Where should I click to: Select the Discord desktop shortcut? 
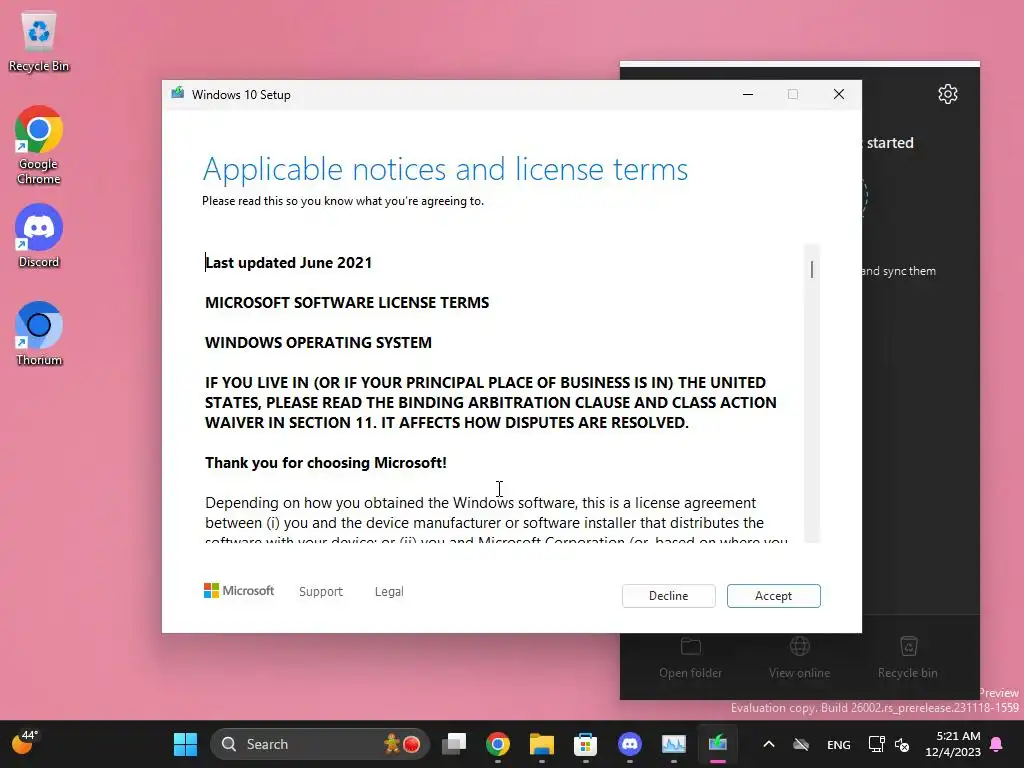point(39,236)
